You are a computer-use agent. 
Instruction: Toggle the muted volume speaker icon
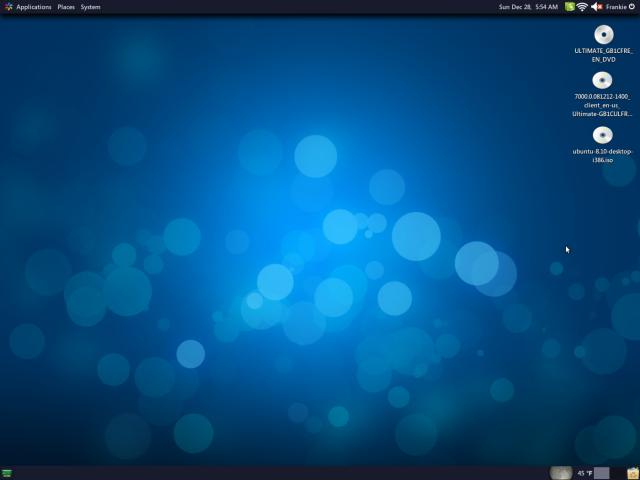pos(597,7)
